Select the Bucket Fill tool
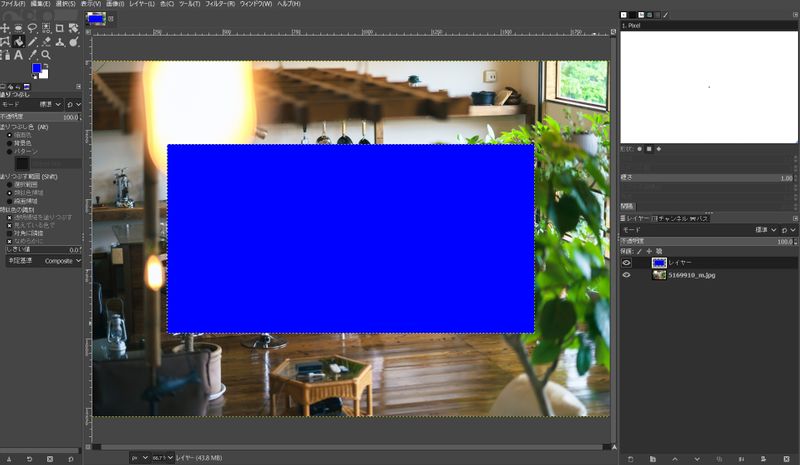Screen dimensions: 800x465 pyautogui.click(x=19, y=41)
